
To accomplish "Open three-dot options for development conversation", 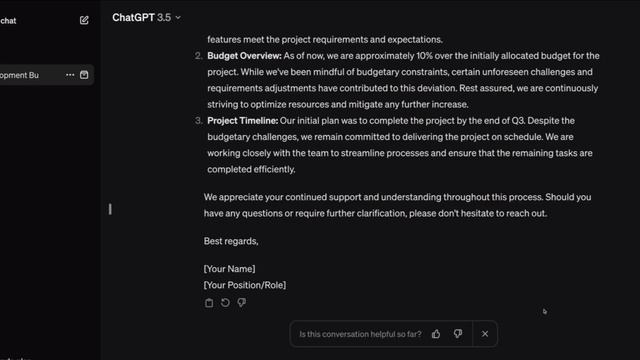I will (x=70, y=75).
